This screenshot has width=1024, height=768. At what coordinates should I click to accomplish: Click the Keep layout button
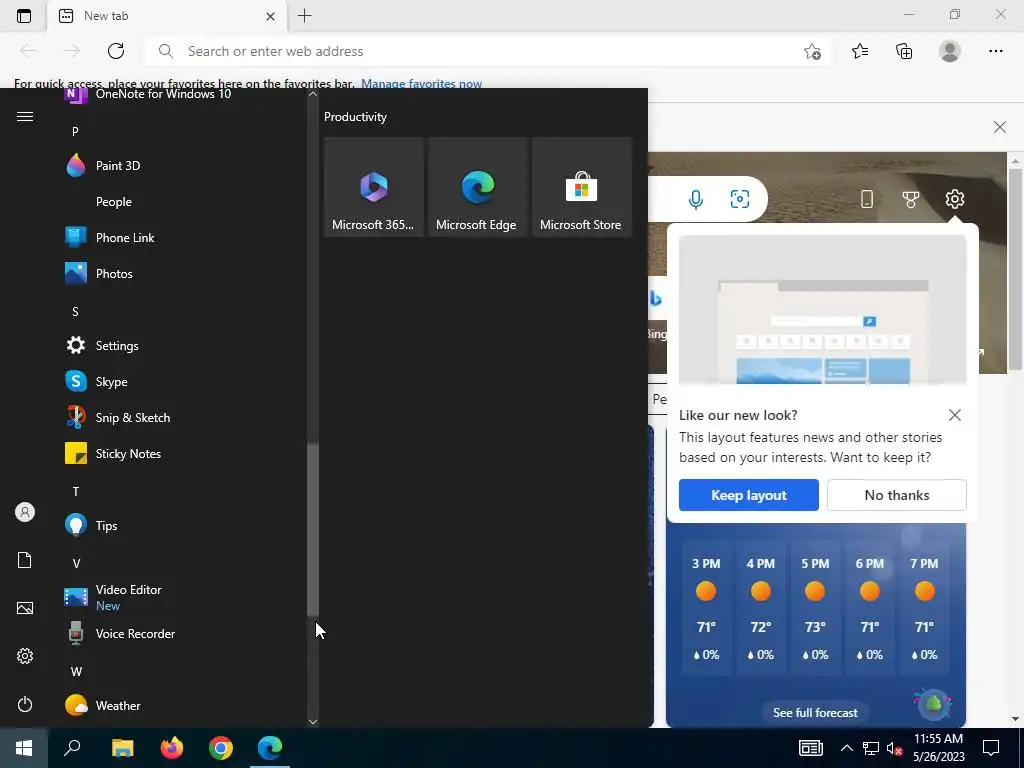748,495
